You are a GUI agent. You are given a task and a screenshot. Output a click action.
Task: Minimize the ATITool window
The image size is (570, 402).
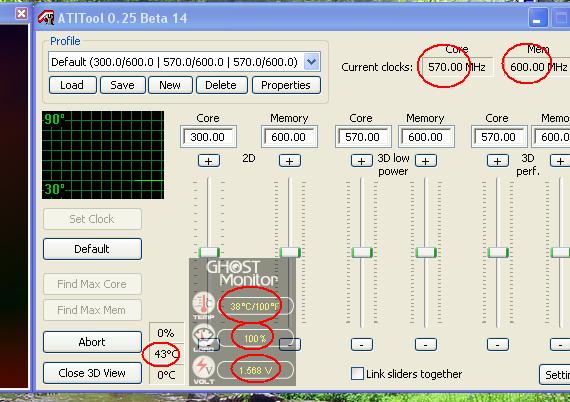click(x=537, y=18)
